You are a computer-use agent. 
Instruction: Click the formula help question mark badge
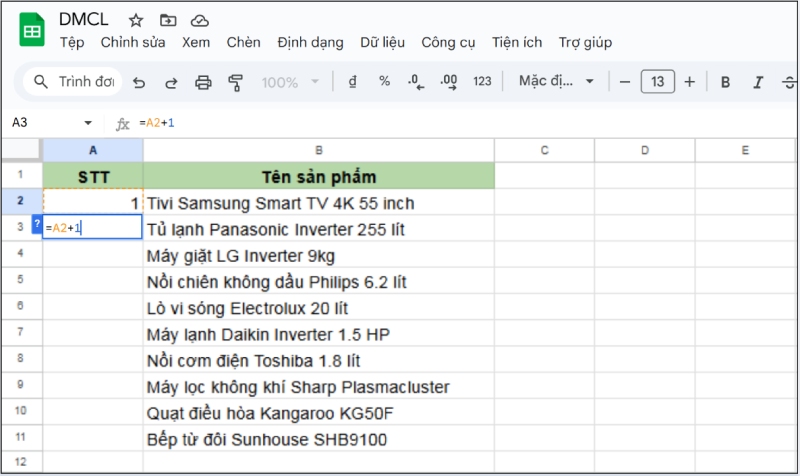(x=37, y=224)
